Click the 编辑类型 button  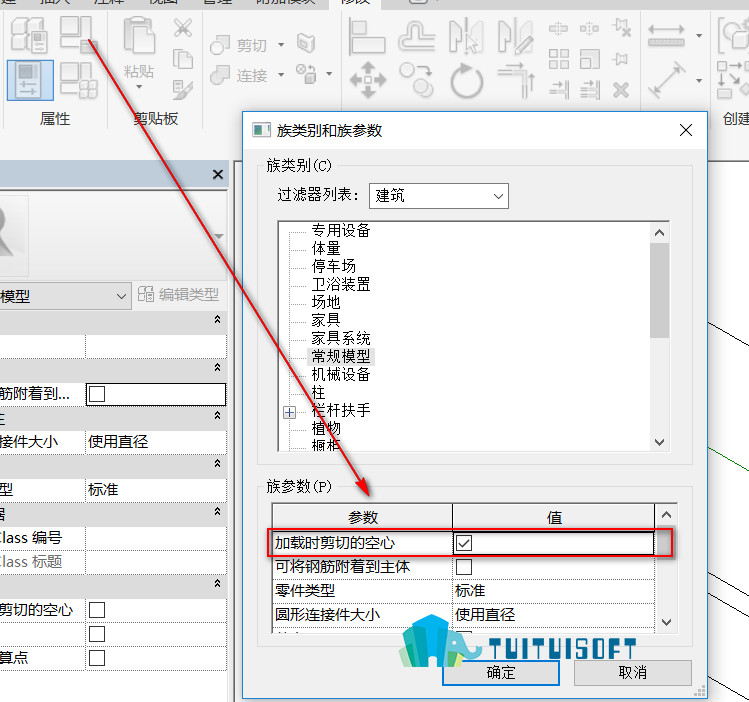[x=179, y=295]
